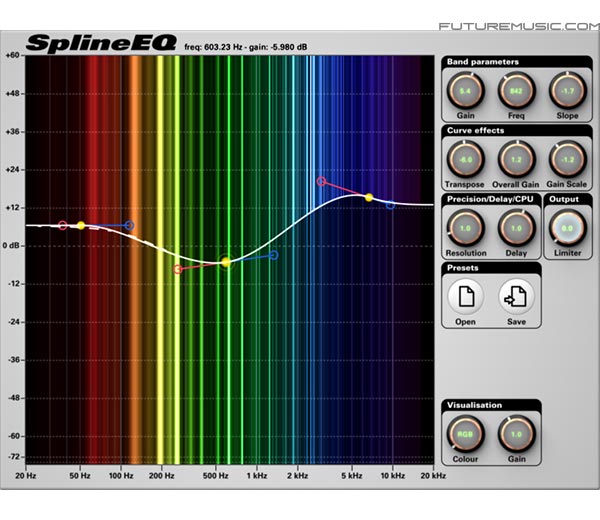Click the 500 Hz axis label

[x=215, y=476]
